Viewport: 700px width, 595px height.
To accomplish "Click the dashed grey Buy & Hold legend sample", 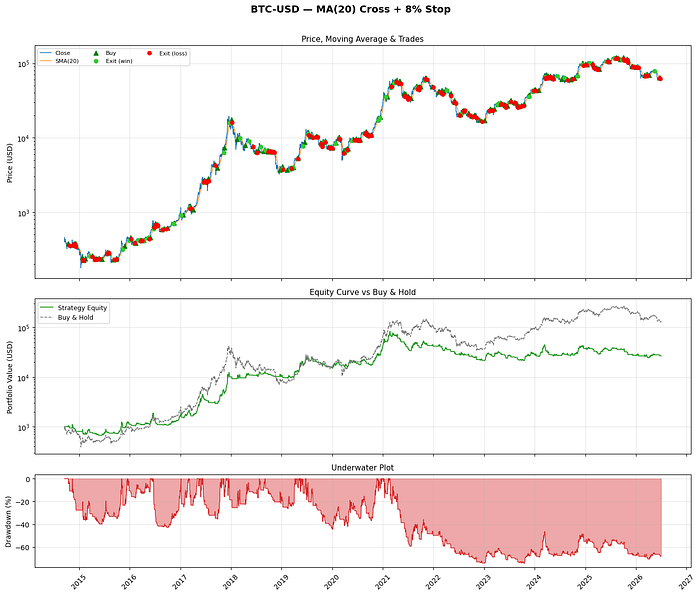I will click(x=46, y=317).
